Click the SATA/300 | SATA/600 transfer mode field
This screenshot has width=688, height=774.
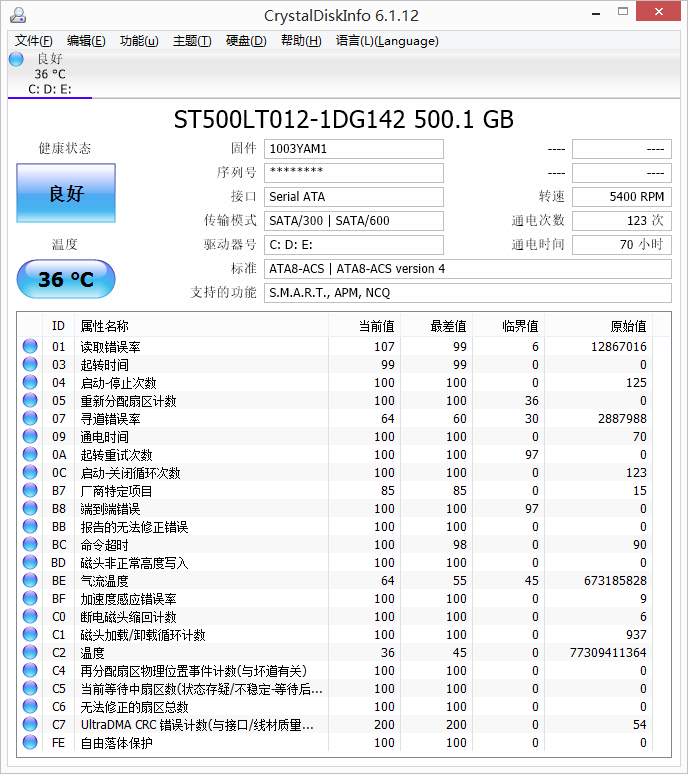[354, 221]
